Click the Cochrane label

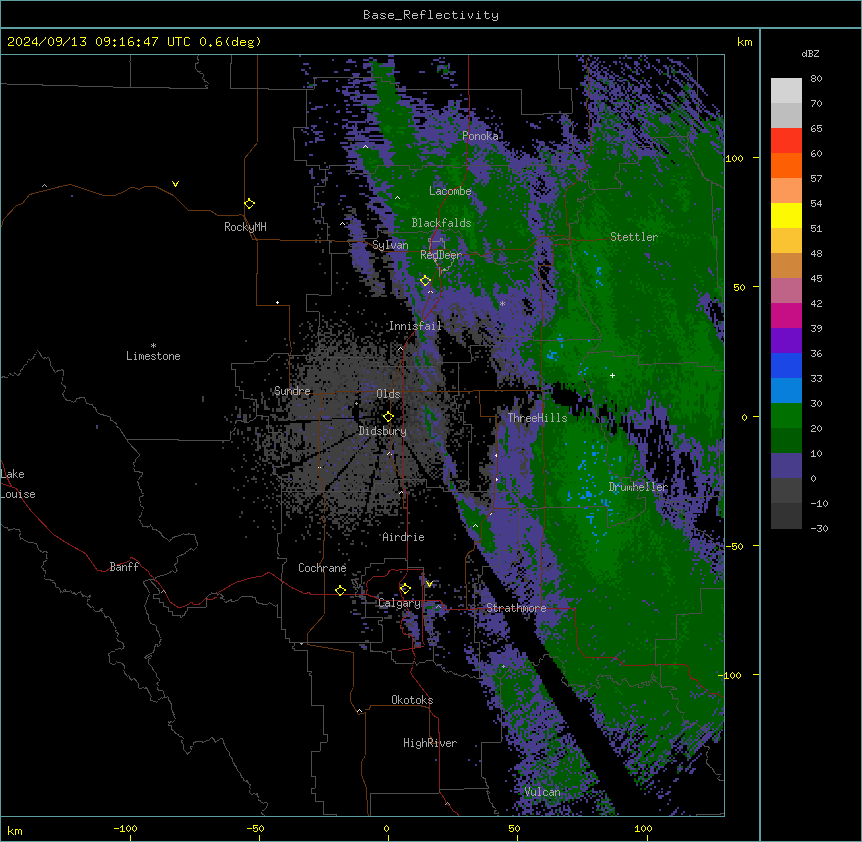pyautogui.click(x=322, y=568)
